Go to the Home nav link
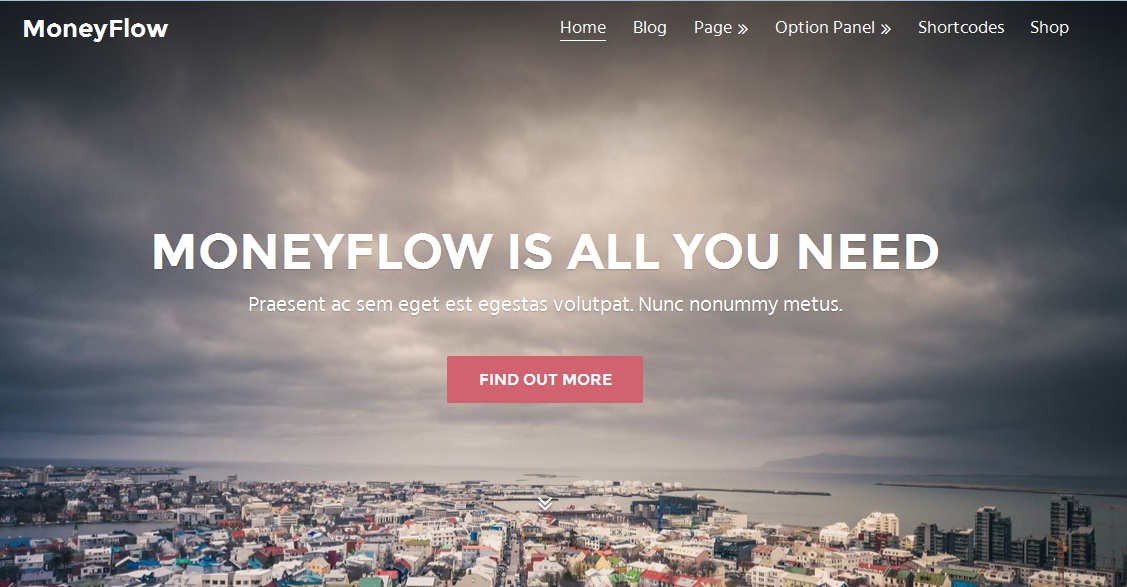The width and height of the screenshot is (1127, 587). 583,27
